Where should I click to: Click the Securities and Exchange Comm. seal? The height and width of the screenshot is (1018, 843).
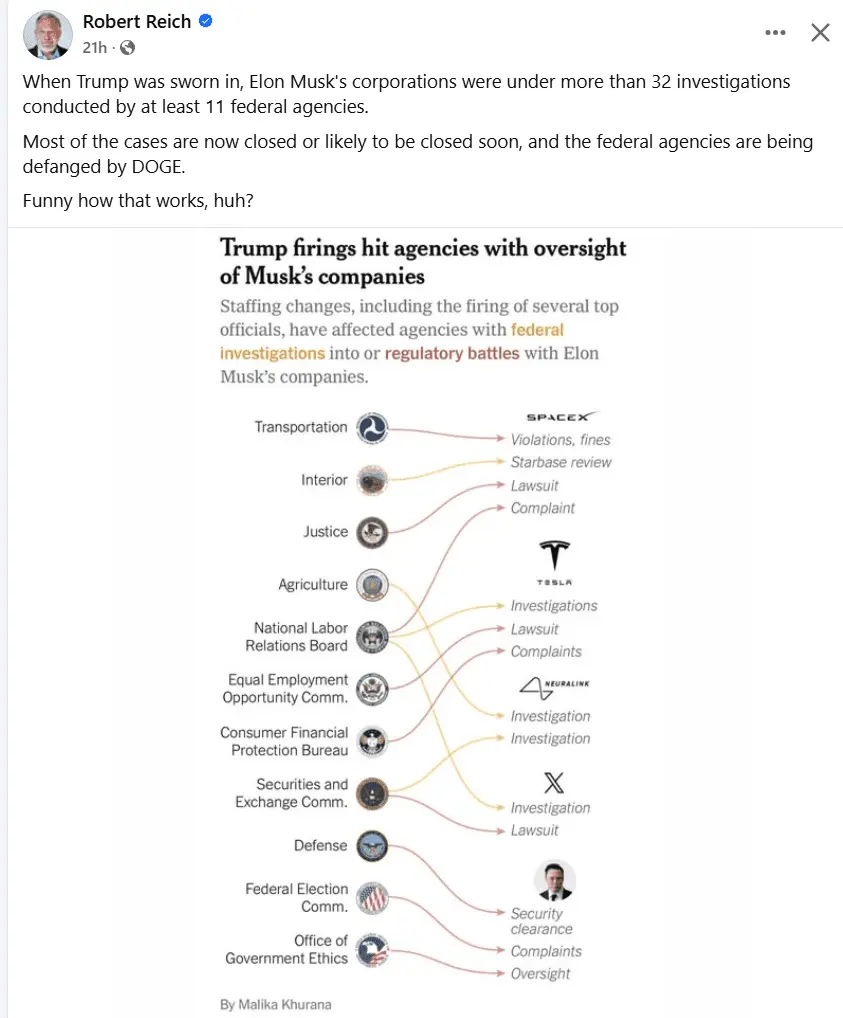pos(371,793)
